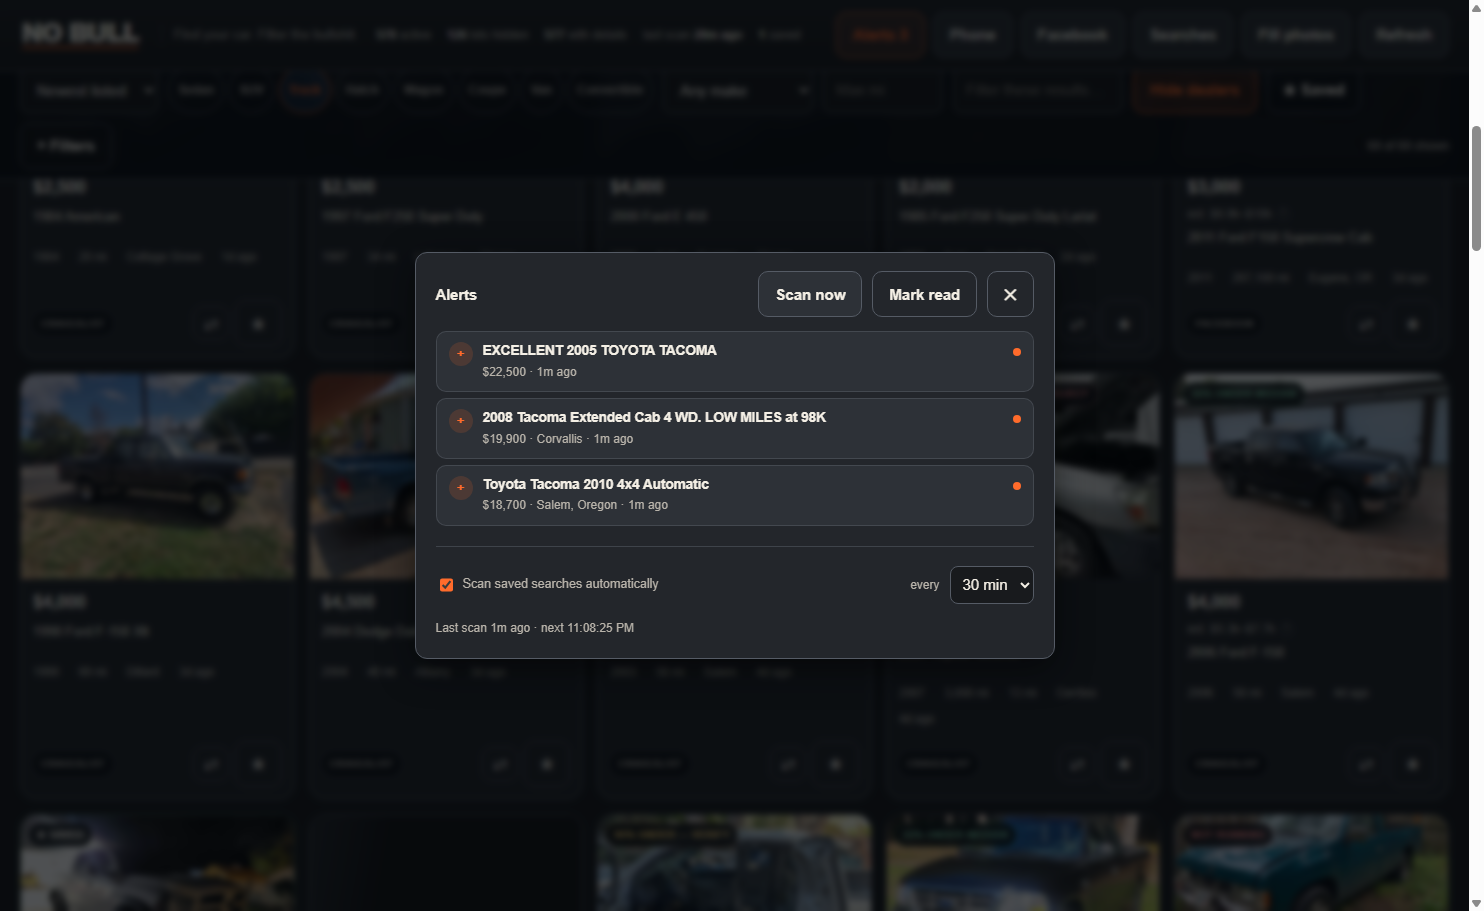
Task: Close the Alerts dialog with the X
Action: pos(1010,294)
